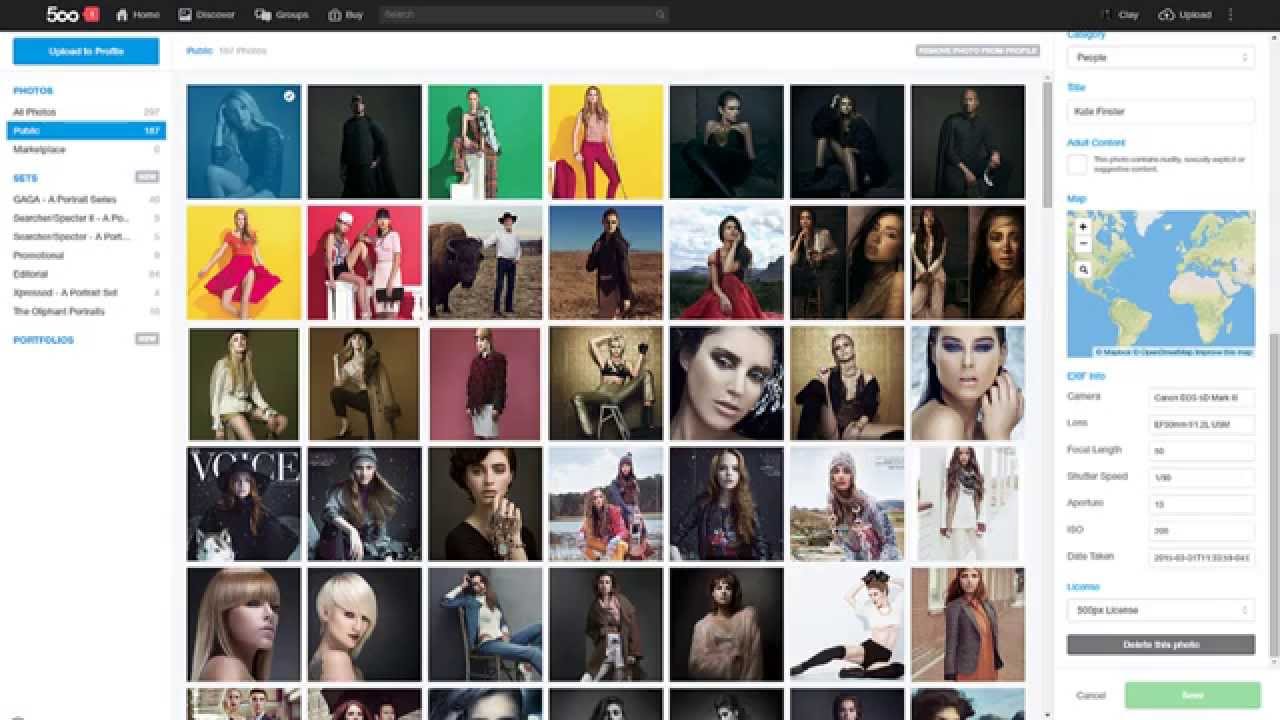Screen dimensions: 1280x720
Task: Create a new portfolio with NEW button
Action: (x=146, y=339)
